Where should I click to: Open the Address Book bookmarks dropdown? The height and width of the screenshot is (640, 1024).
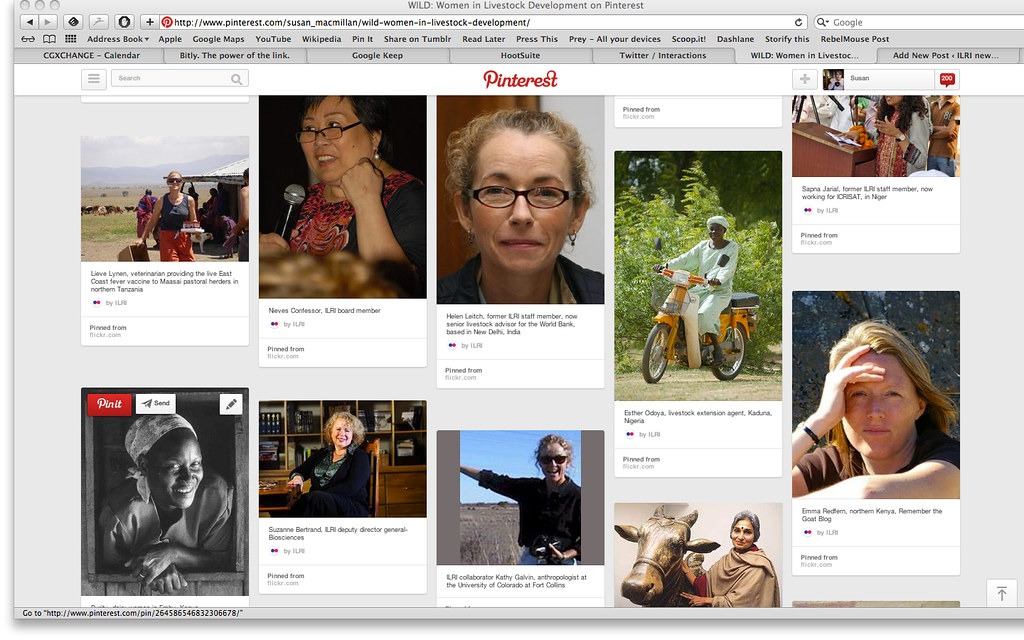(x=117, y=39)
